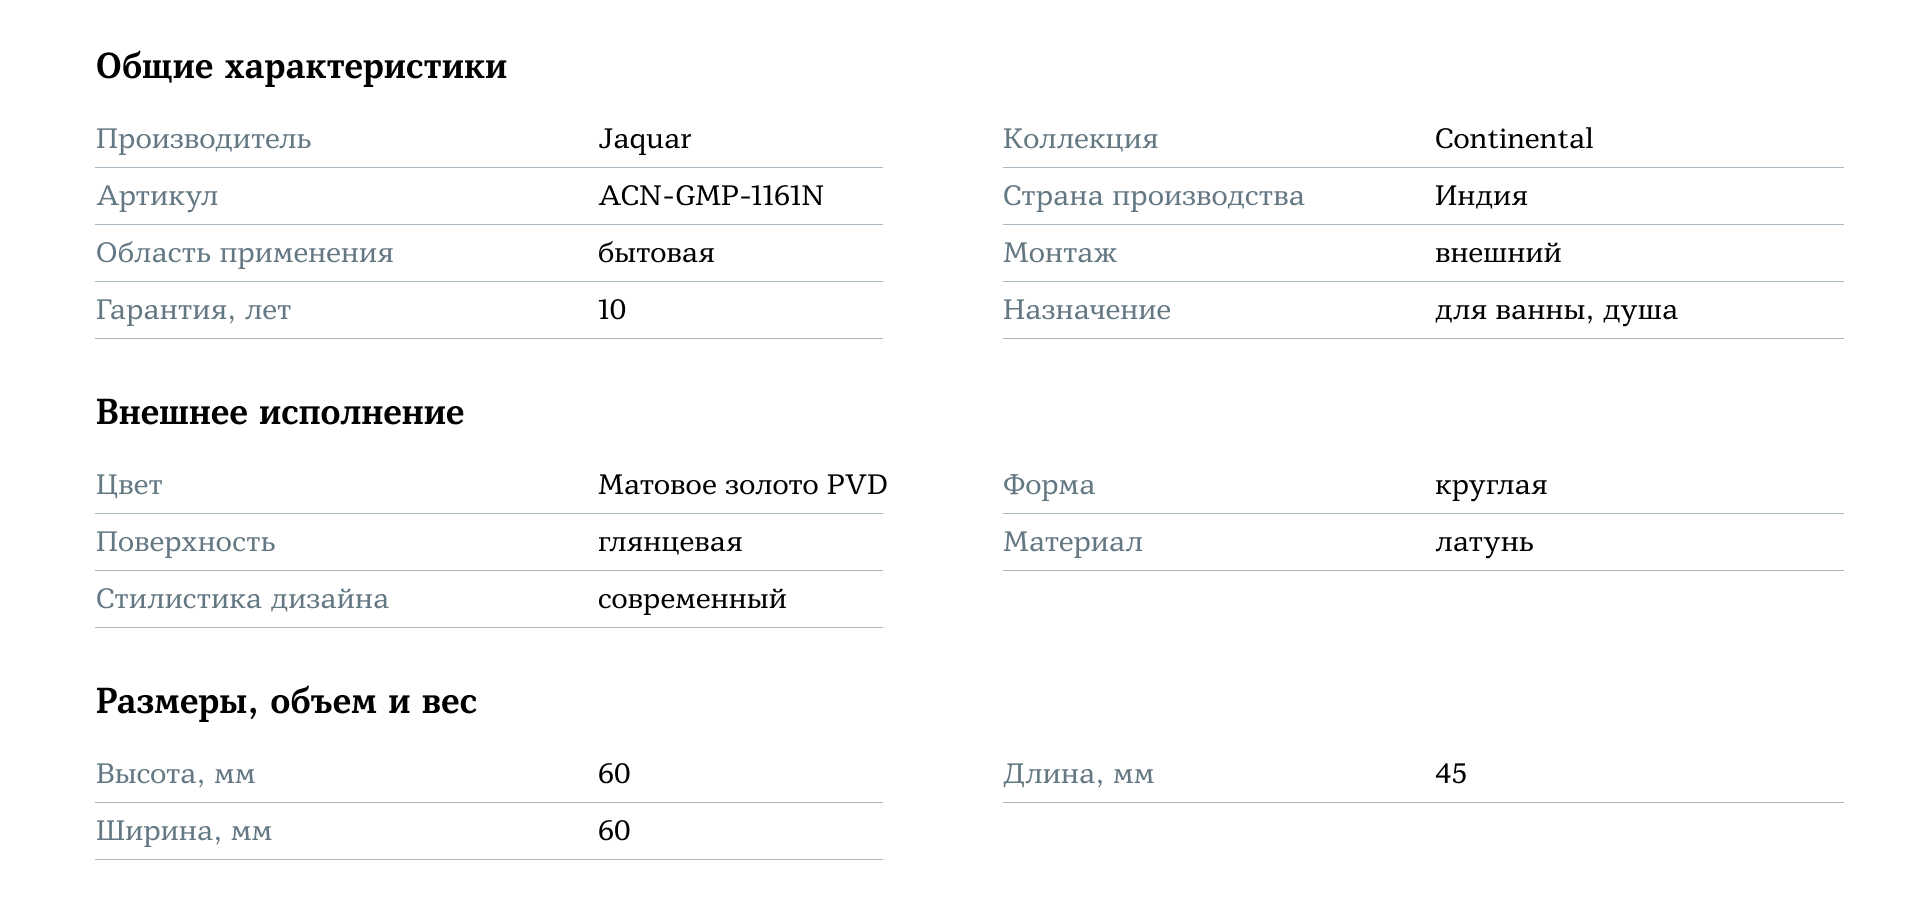This screenshot has width=1920, height=903.
Task: Click the "Область применения" label
Action: (x=244, y=253)
